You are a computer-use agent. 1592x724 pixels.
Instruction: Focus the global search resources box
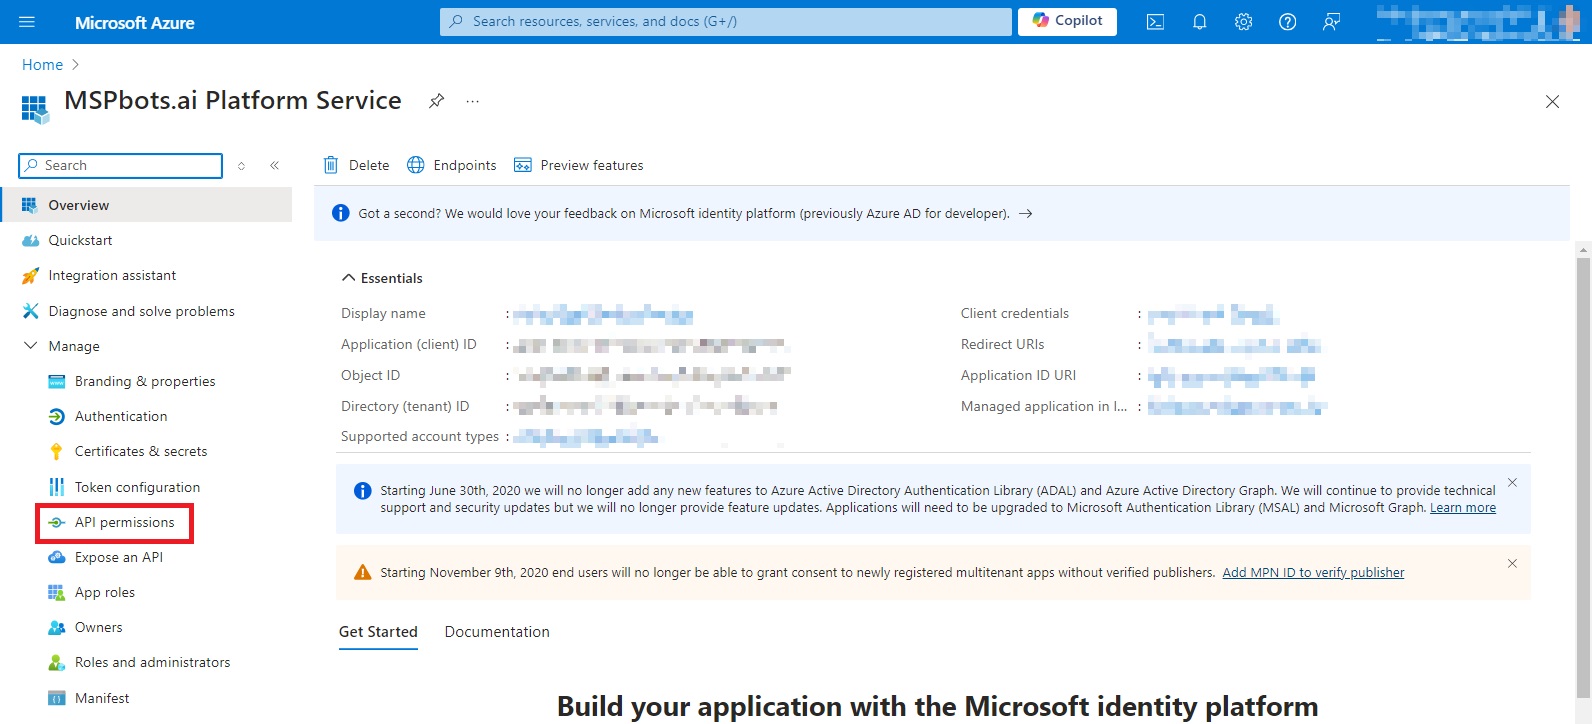click(725, 21)
